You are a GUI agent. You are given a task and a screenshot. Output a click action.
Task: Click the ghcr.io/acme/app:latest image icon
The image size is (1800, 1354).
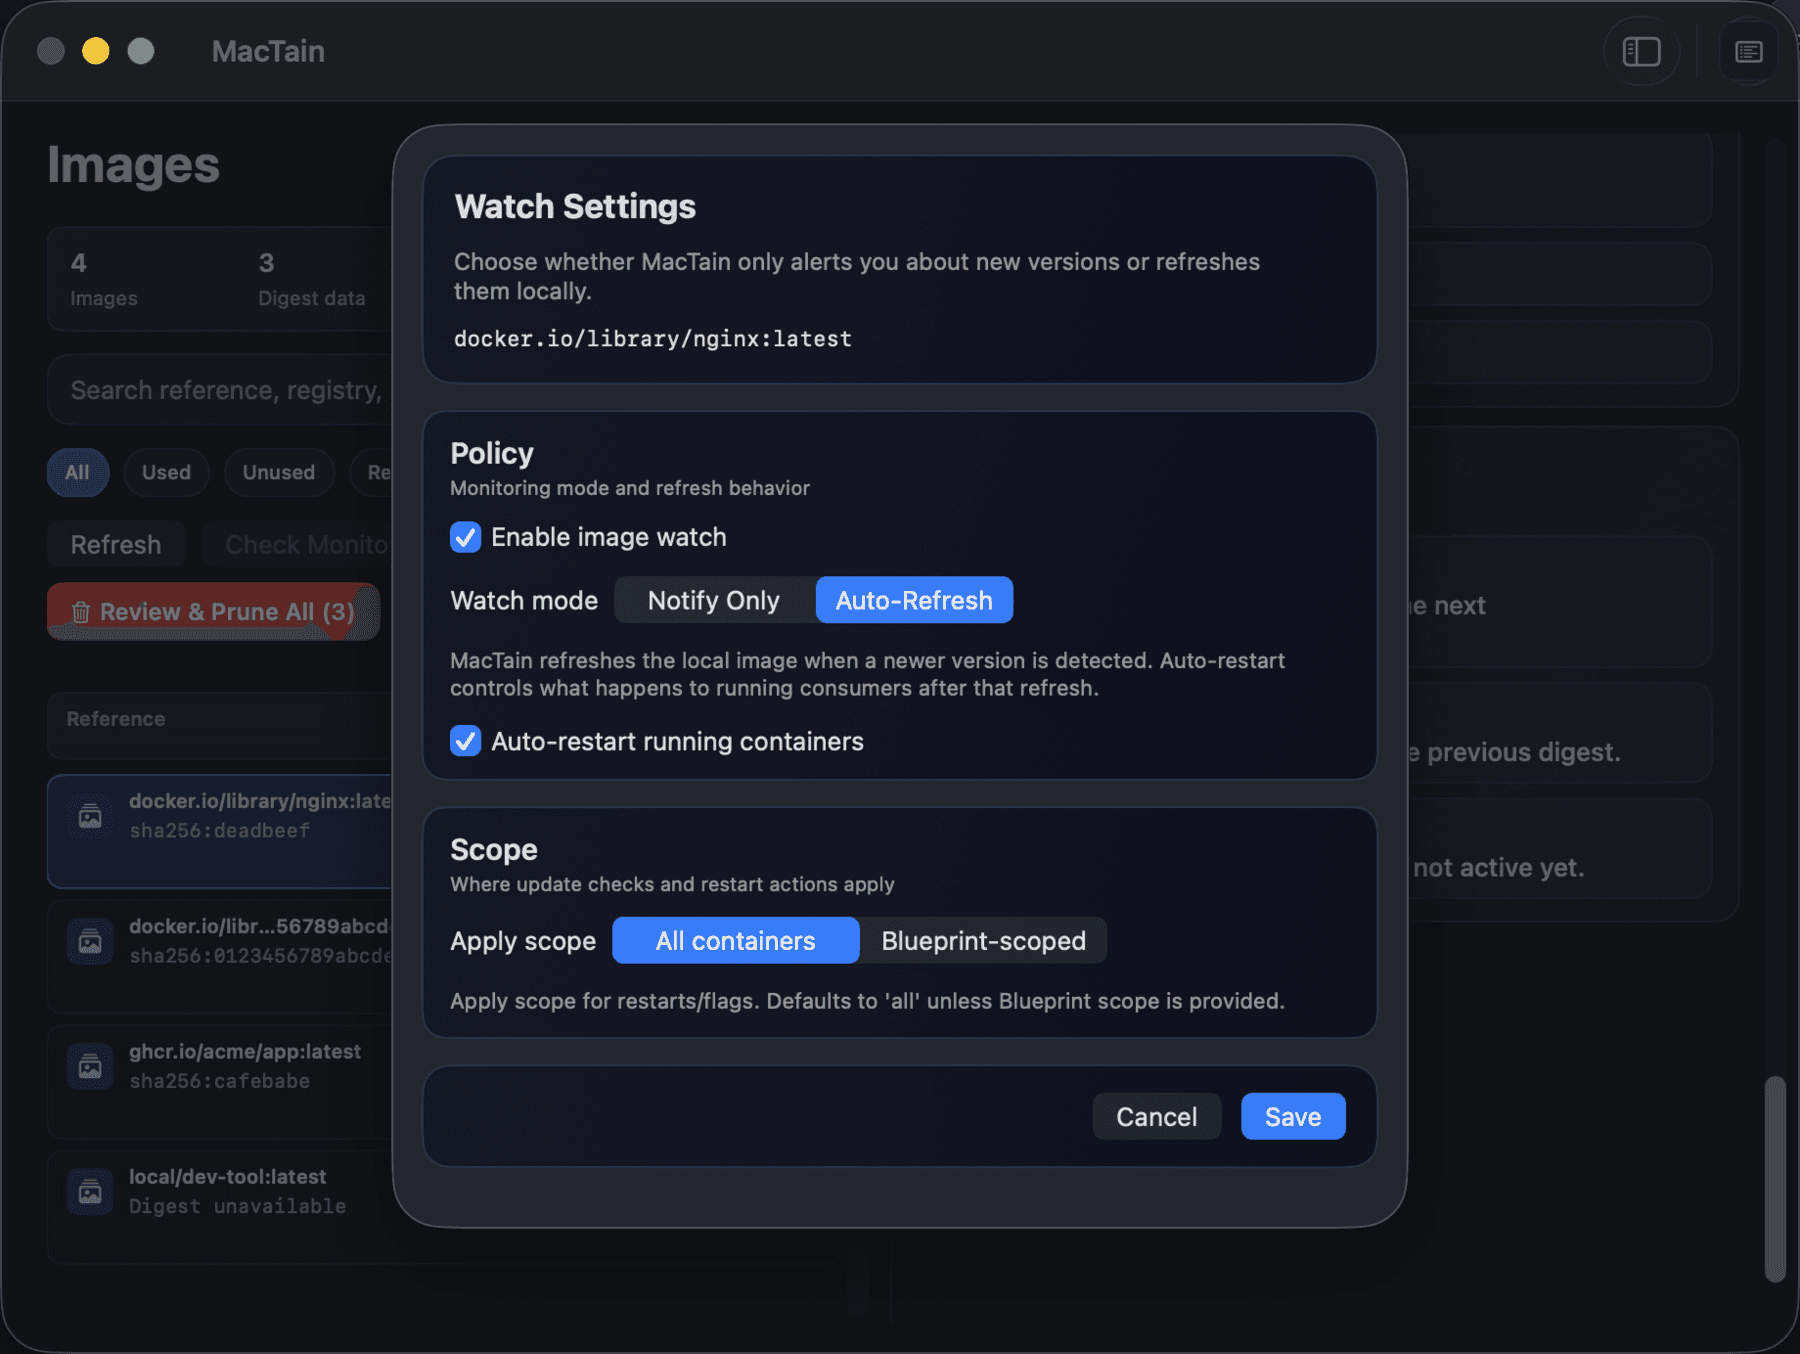tap(90, 1066)
